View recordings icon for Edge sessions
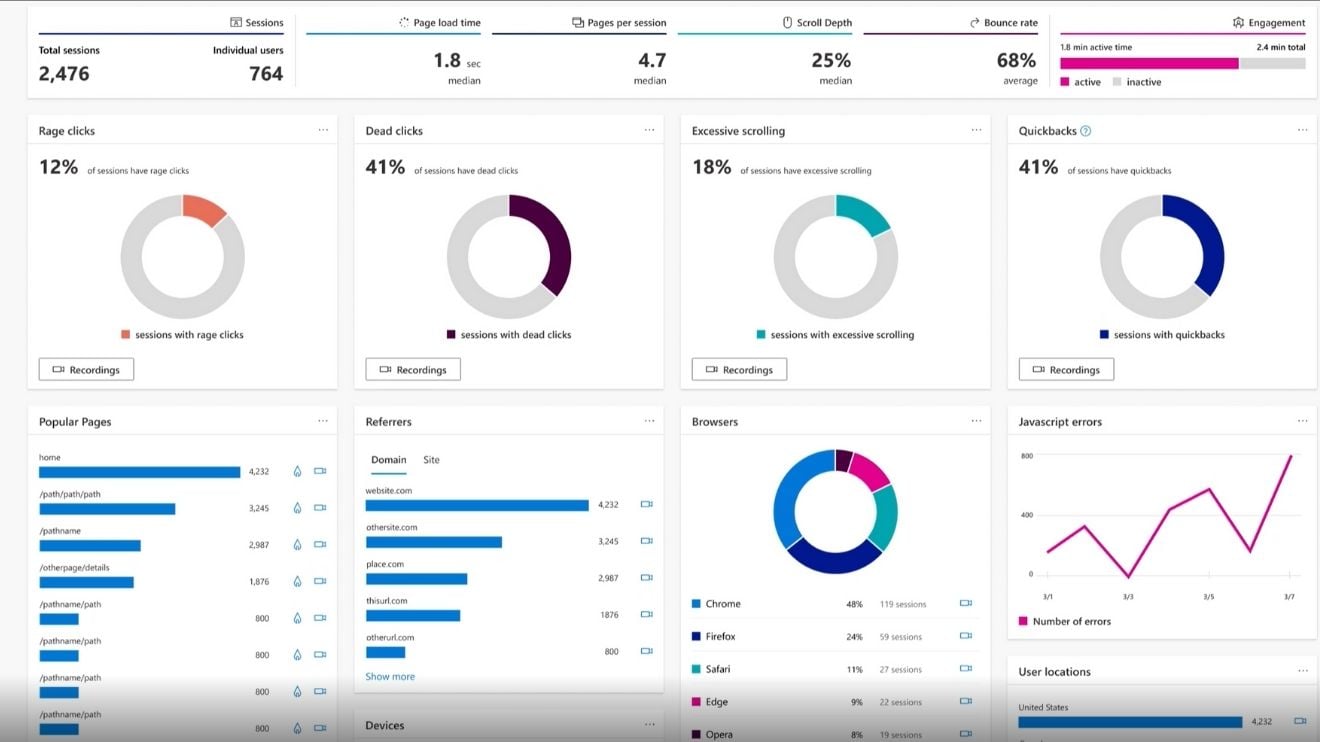The width and height of the screenshot is (1320, 742). coord(966,702)
